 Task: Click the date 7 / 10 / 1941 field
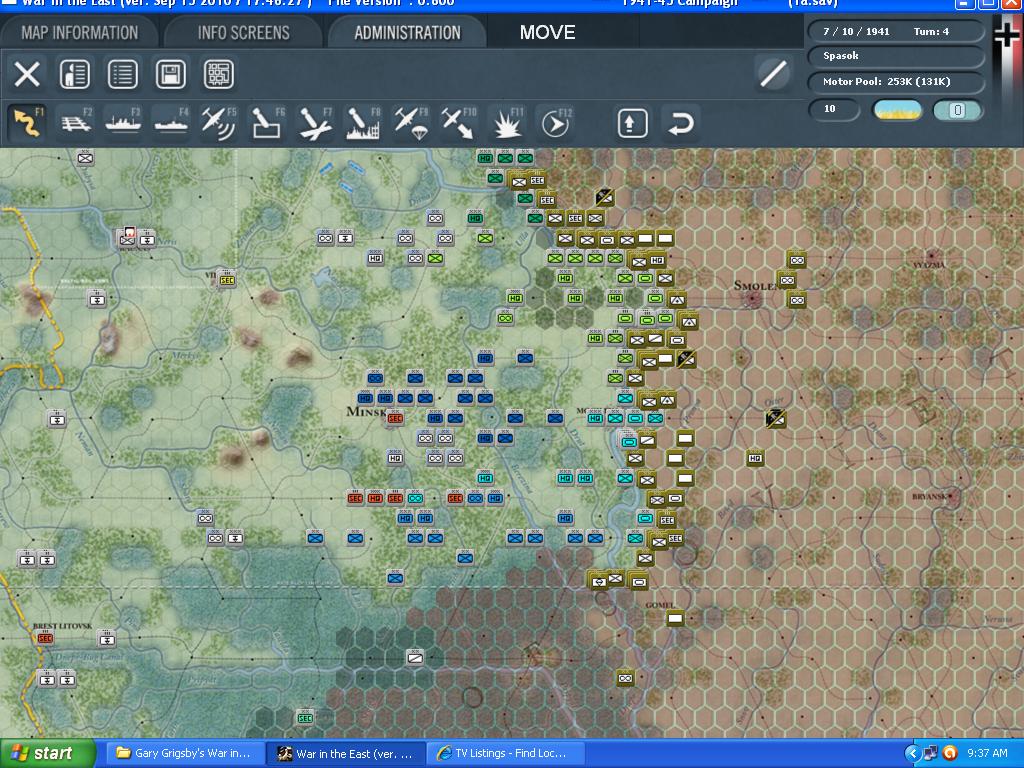(x=856, y=31)
